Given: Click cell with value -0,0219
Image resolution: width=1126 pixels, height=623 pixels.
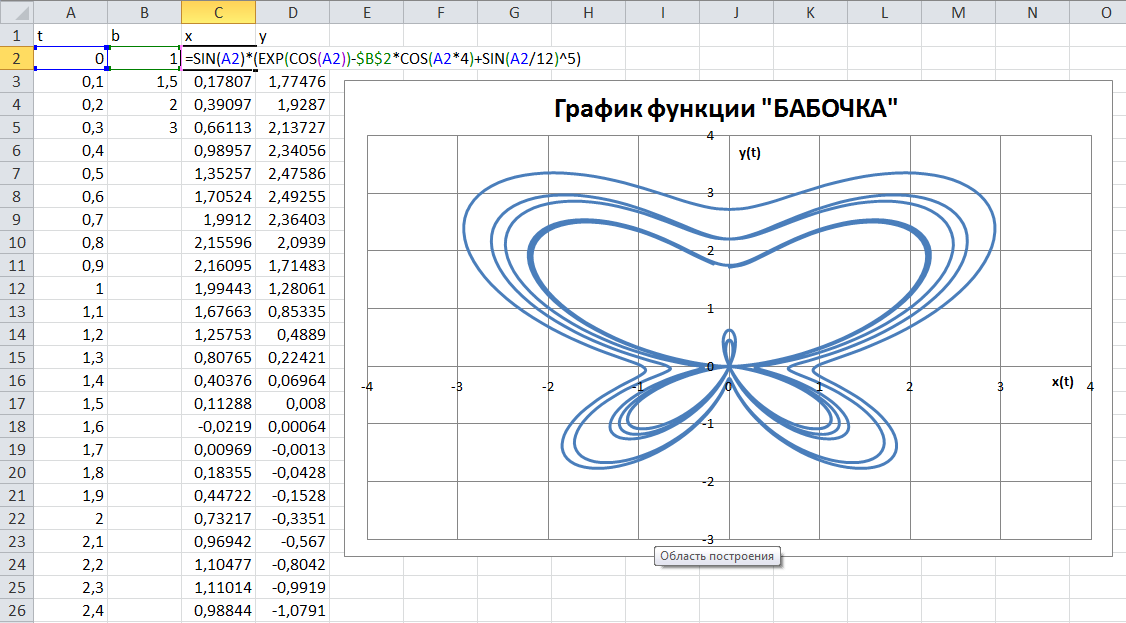Looking at the screenshot, I should click(218, 426).
